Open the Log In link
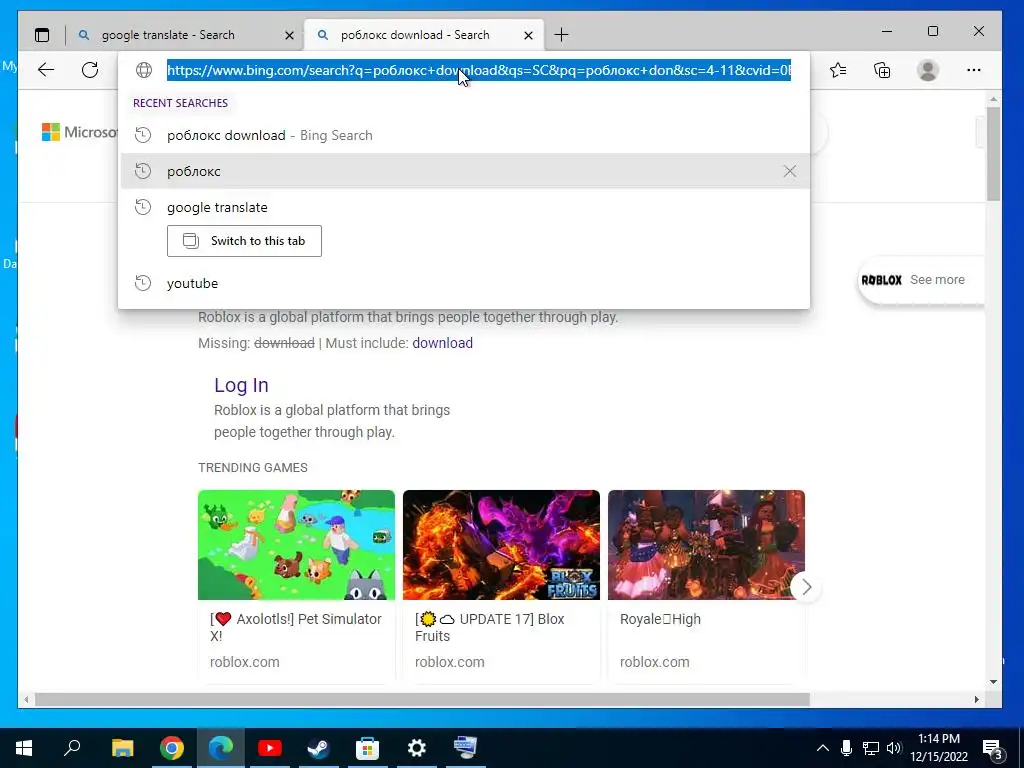Screen dimensions: 1024x768 (241, 385)
